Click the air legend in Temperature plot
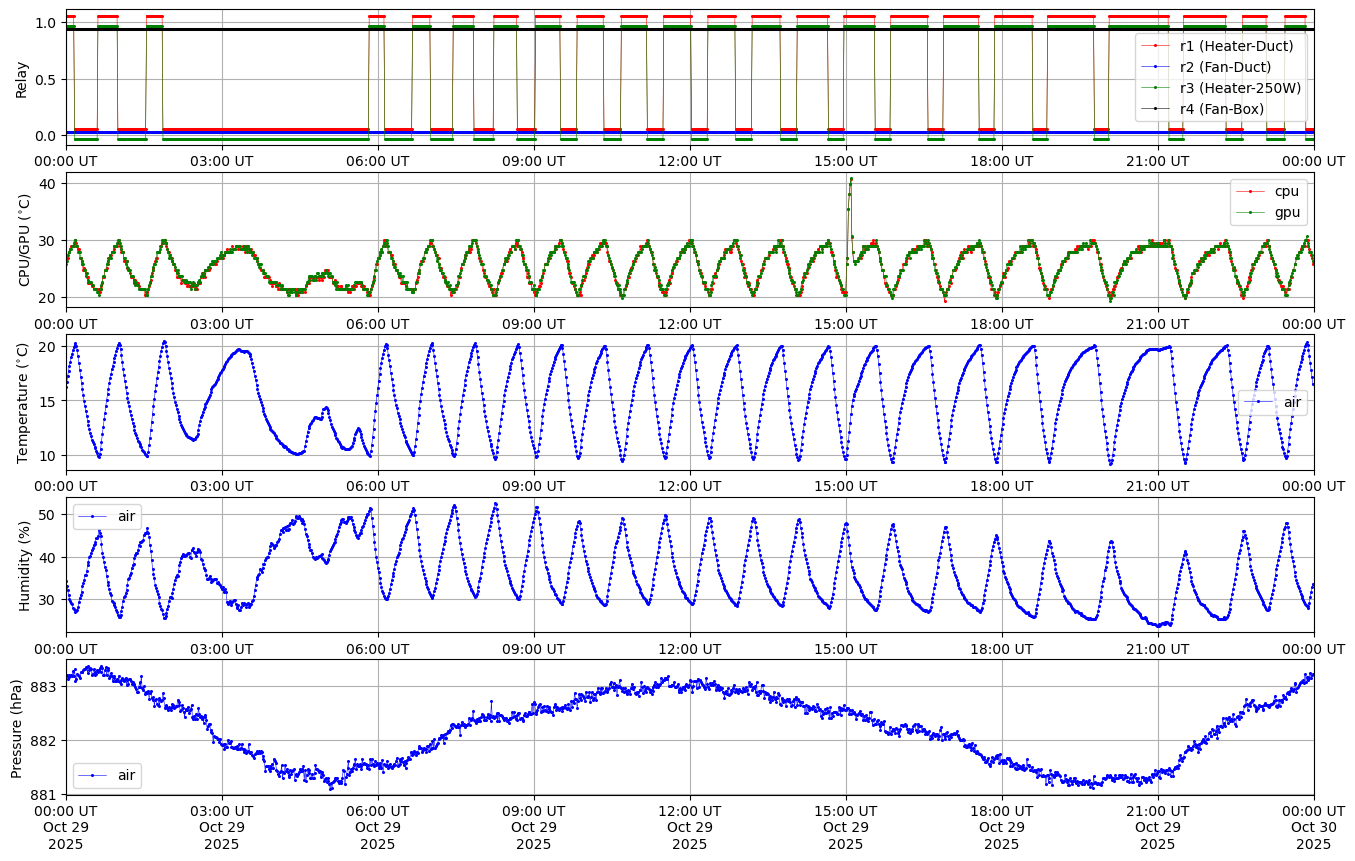 coord(1273,402)
